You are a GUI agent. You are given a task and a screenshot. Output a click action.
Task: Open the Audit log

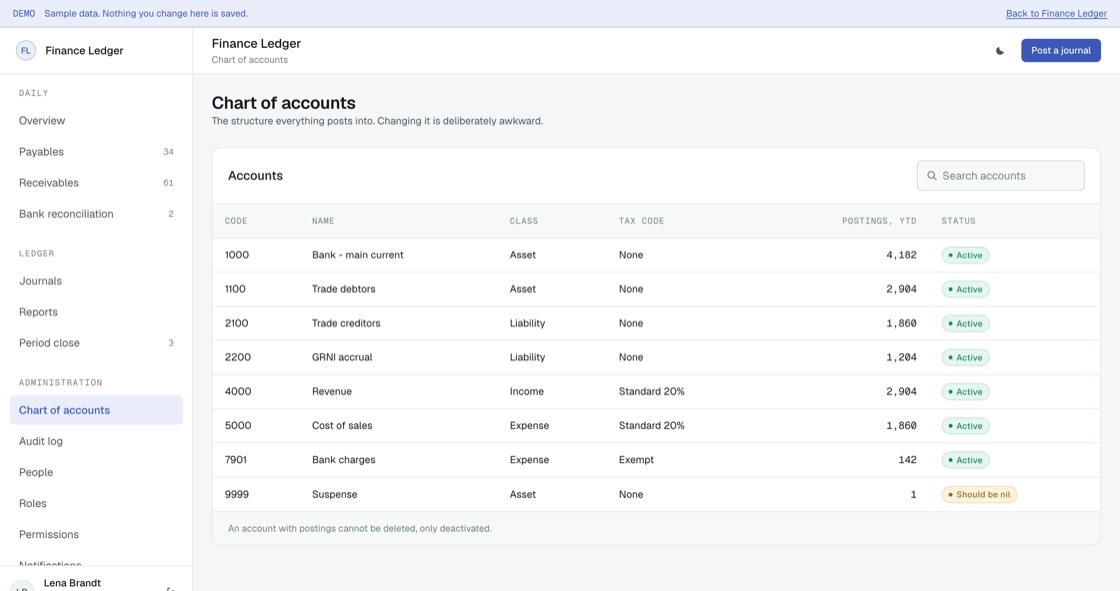click(96, 441)
